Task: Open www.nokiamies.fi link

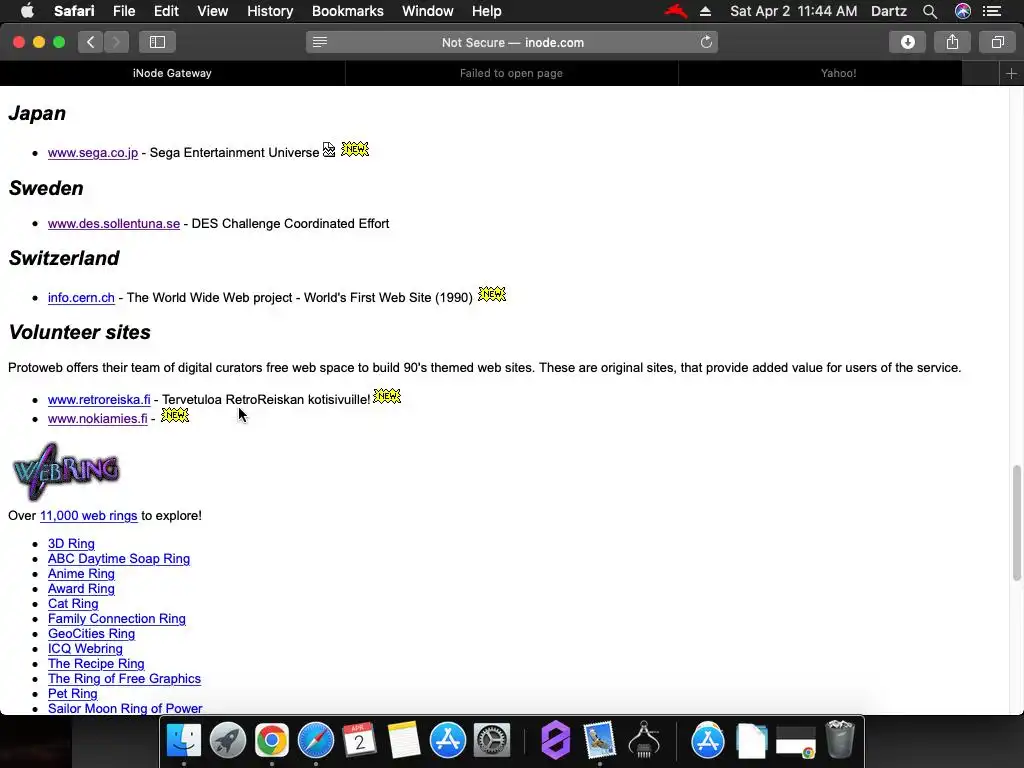Action: point(97,419)
